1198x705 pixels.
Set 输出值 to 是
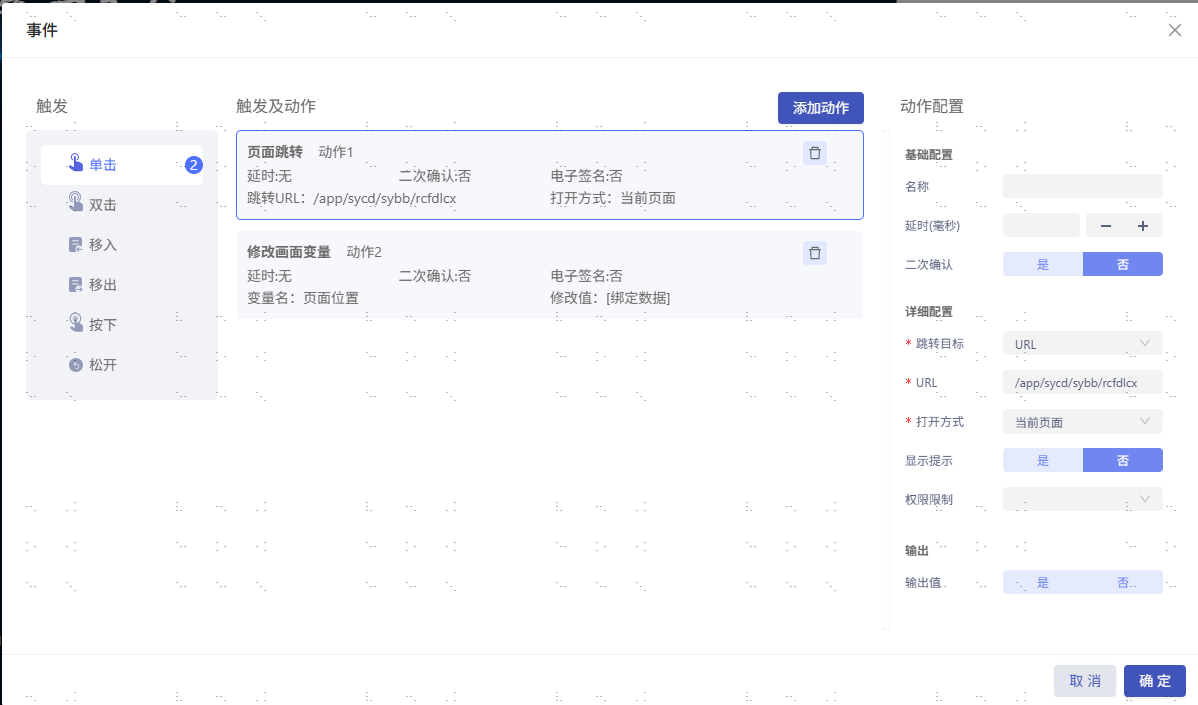point(1043,582)
